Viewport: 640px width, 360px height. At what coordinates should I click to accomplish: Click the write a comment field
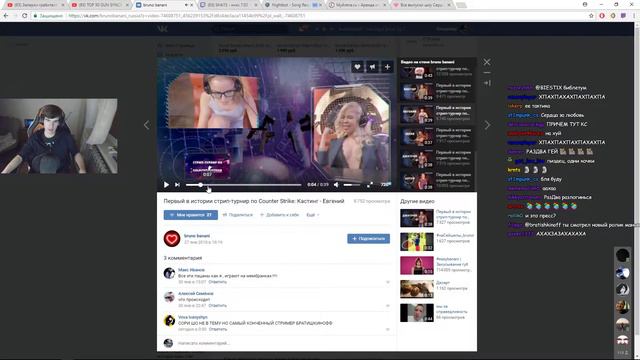283,343
